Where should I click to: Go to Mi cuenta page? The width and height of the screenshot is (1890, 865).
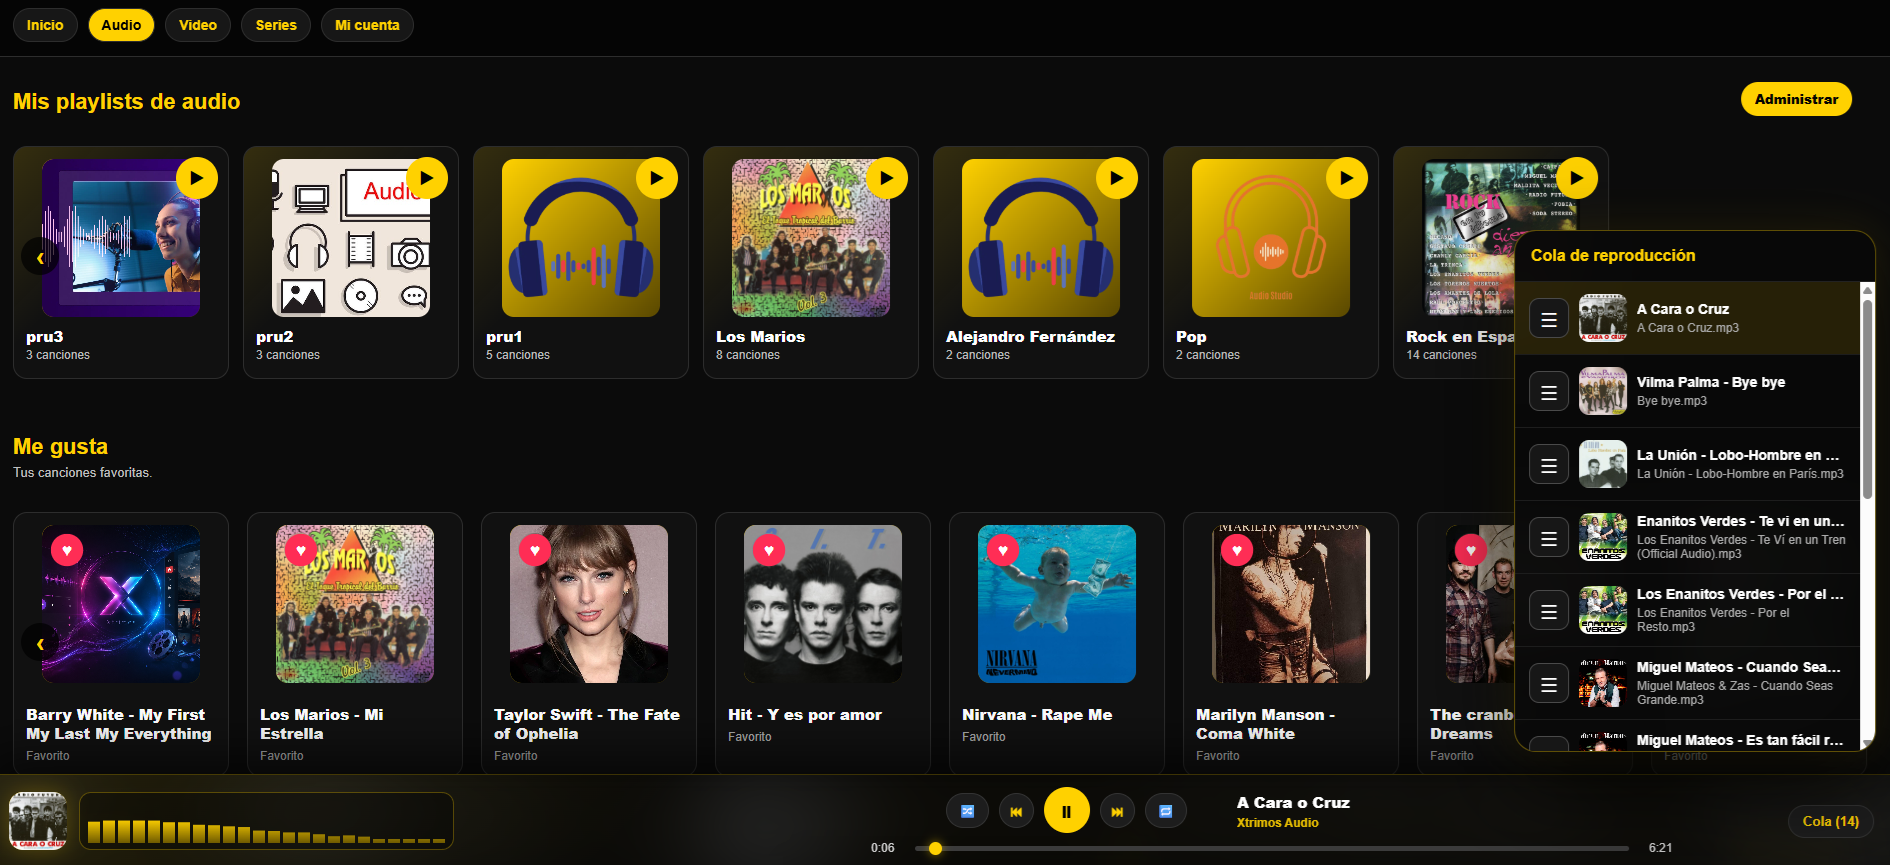point(367,25)
